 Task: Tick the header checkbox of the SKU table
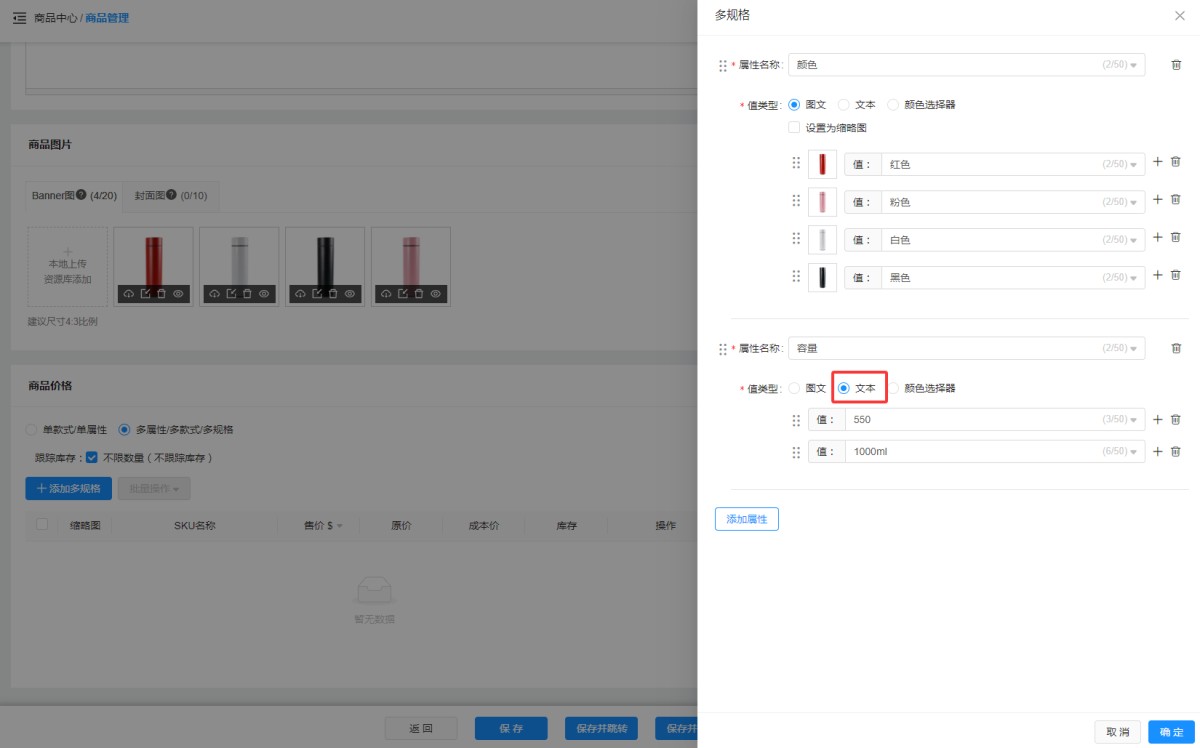pyautogui.click(x=41, y=524)
